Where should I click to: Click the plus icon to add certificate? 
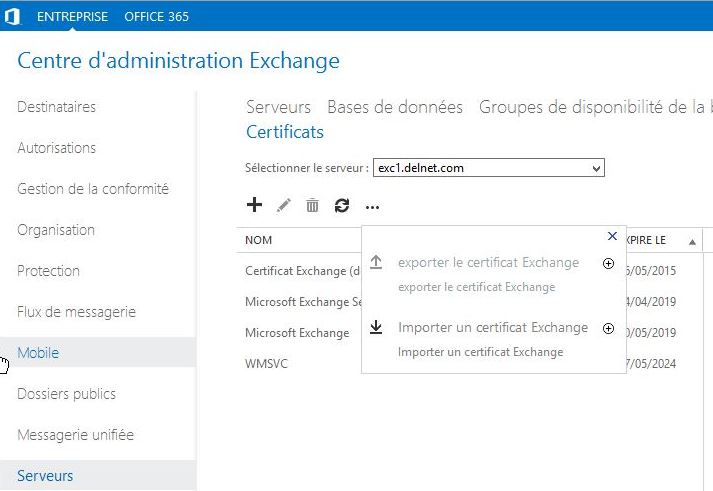(254, 205)
